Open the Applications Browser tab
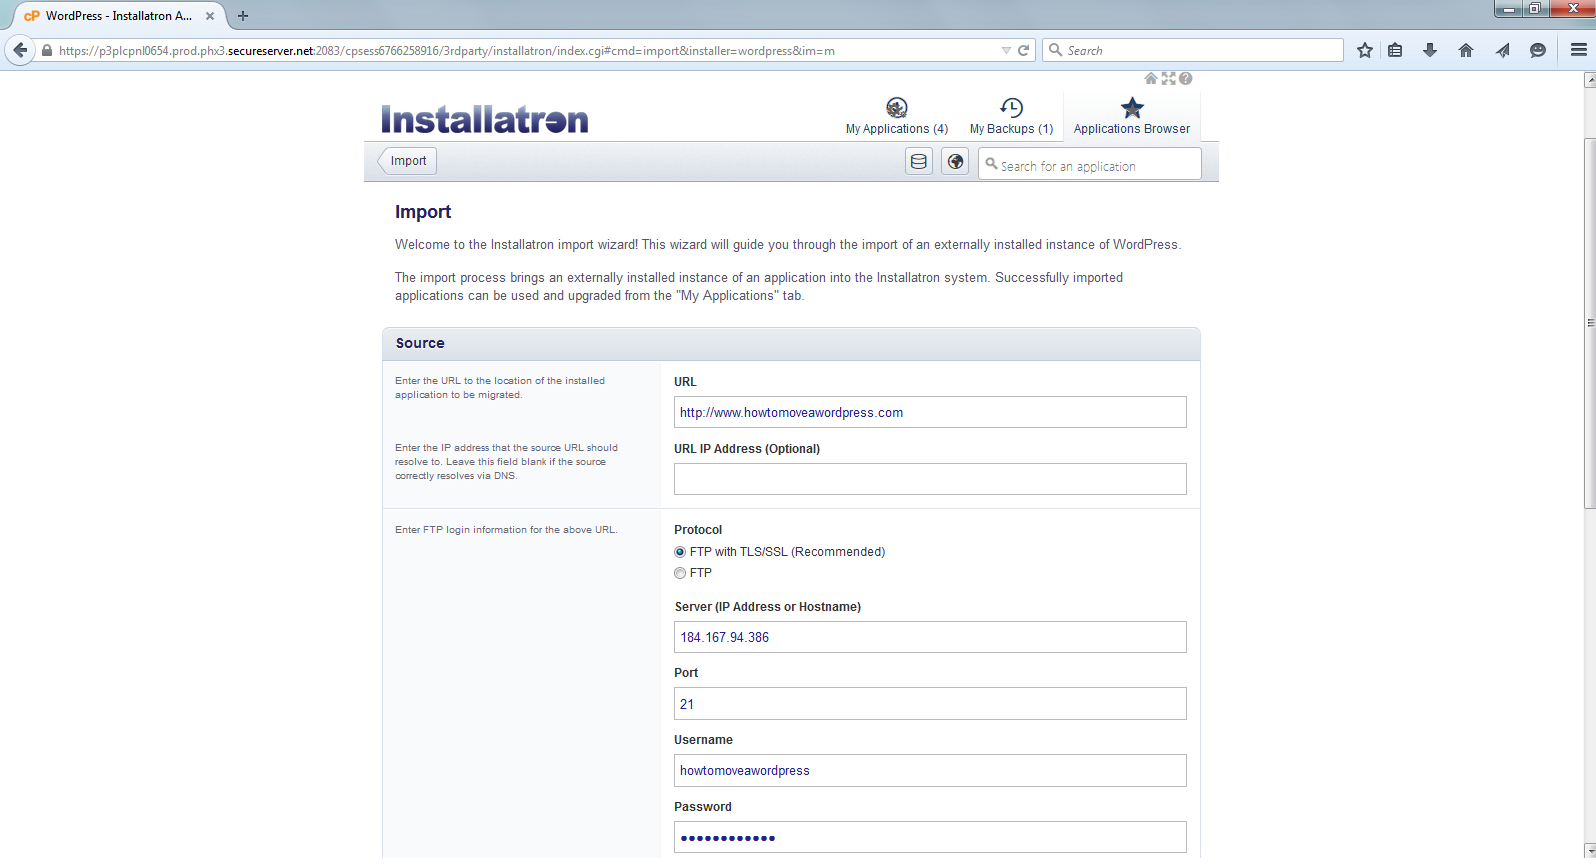The height and width of the screenshot is (866, 1596). [x=1132, y=116]
